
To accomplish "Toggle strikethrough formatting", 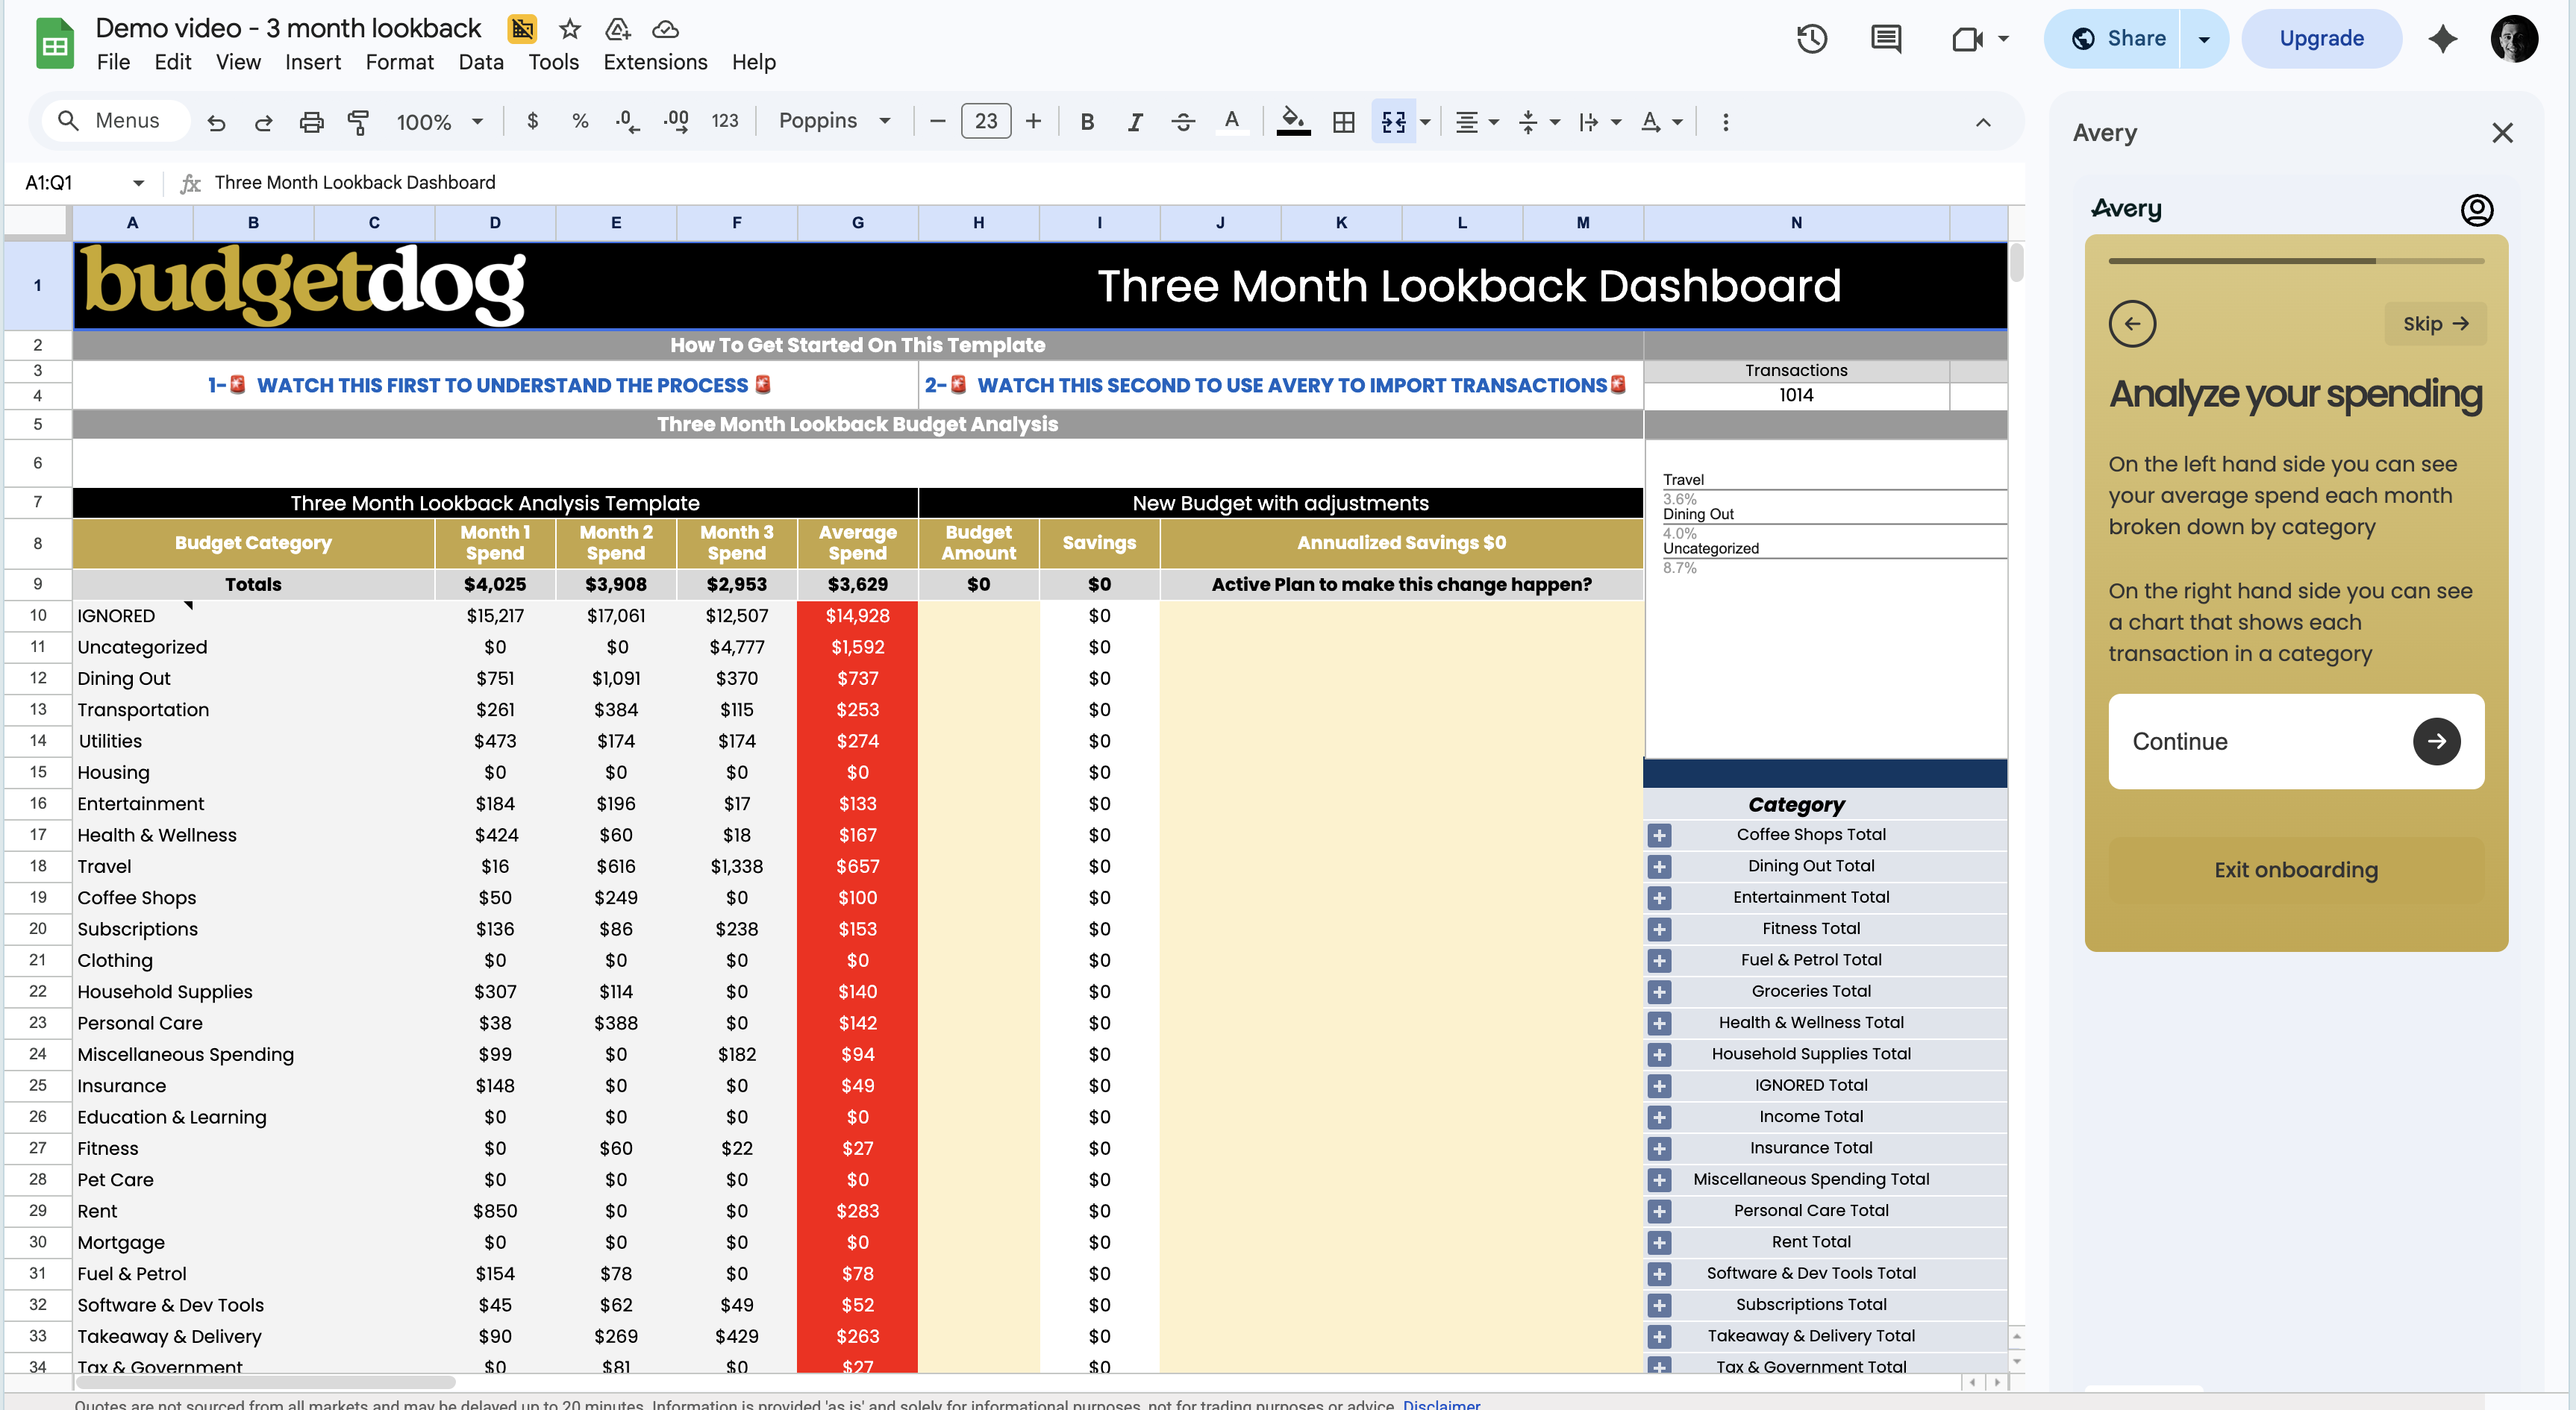I will click(x=1183, y=121).
